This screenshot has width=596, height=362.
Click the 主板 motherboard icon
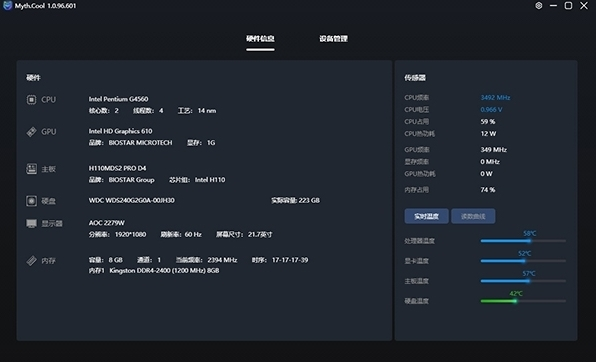pyautogui.click(x=31, y=169)
